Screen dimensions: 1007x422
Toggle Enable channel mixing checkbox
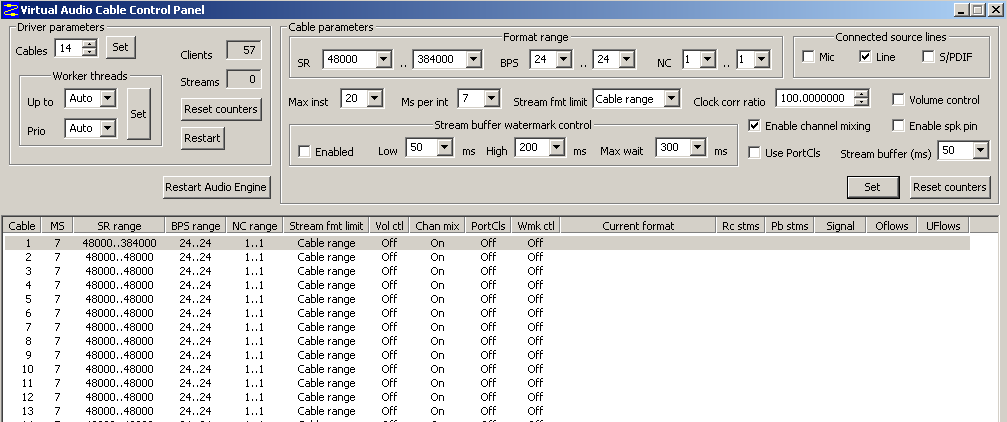click(754, 126)
